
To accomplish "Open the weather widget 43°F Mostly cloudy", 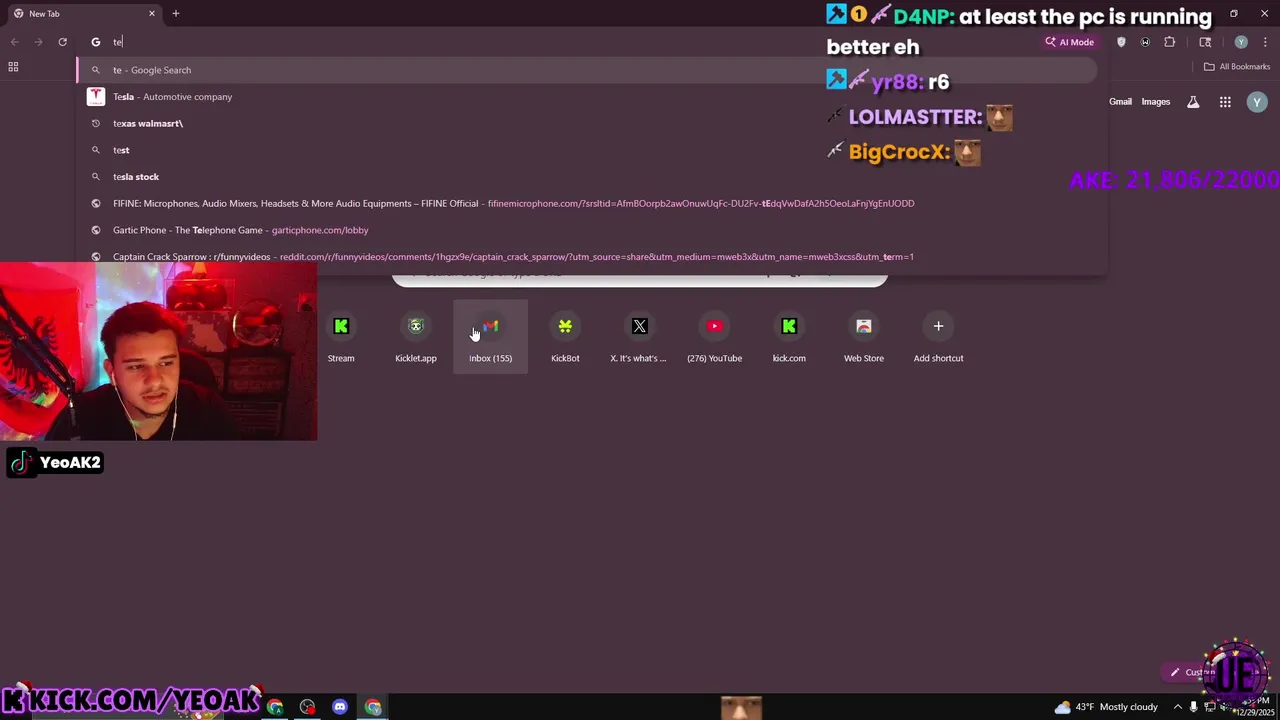I will click(1106, 707).
